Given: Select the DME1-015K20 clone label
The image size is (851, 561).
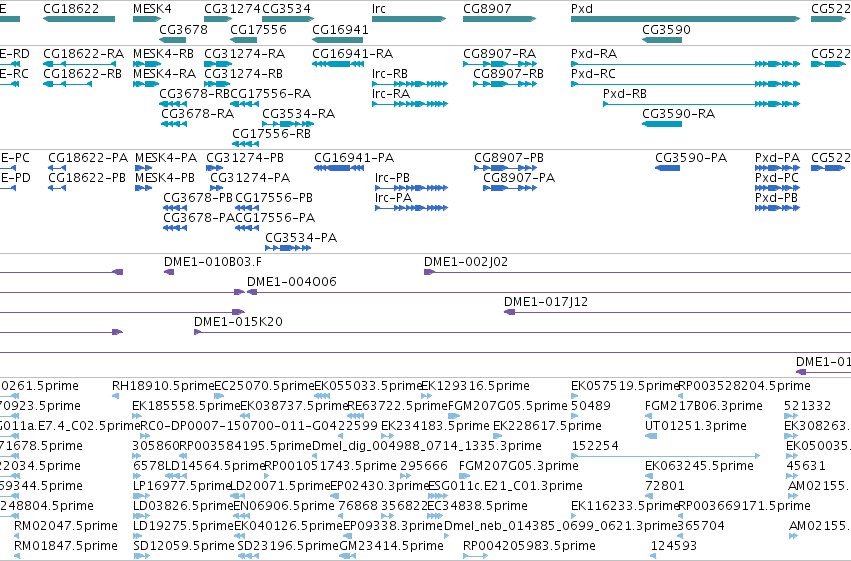Looking at the screenshot, I should coord(238,322).
